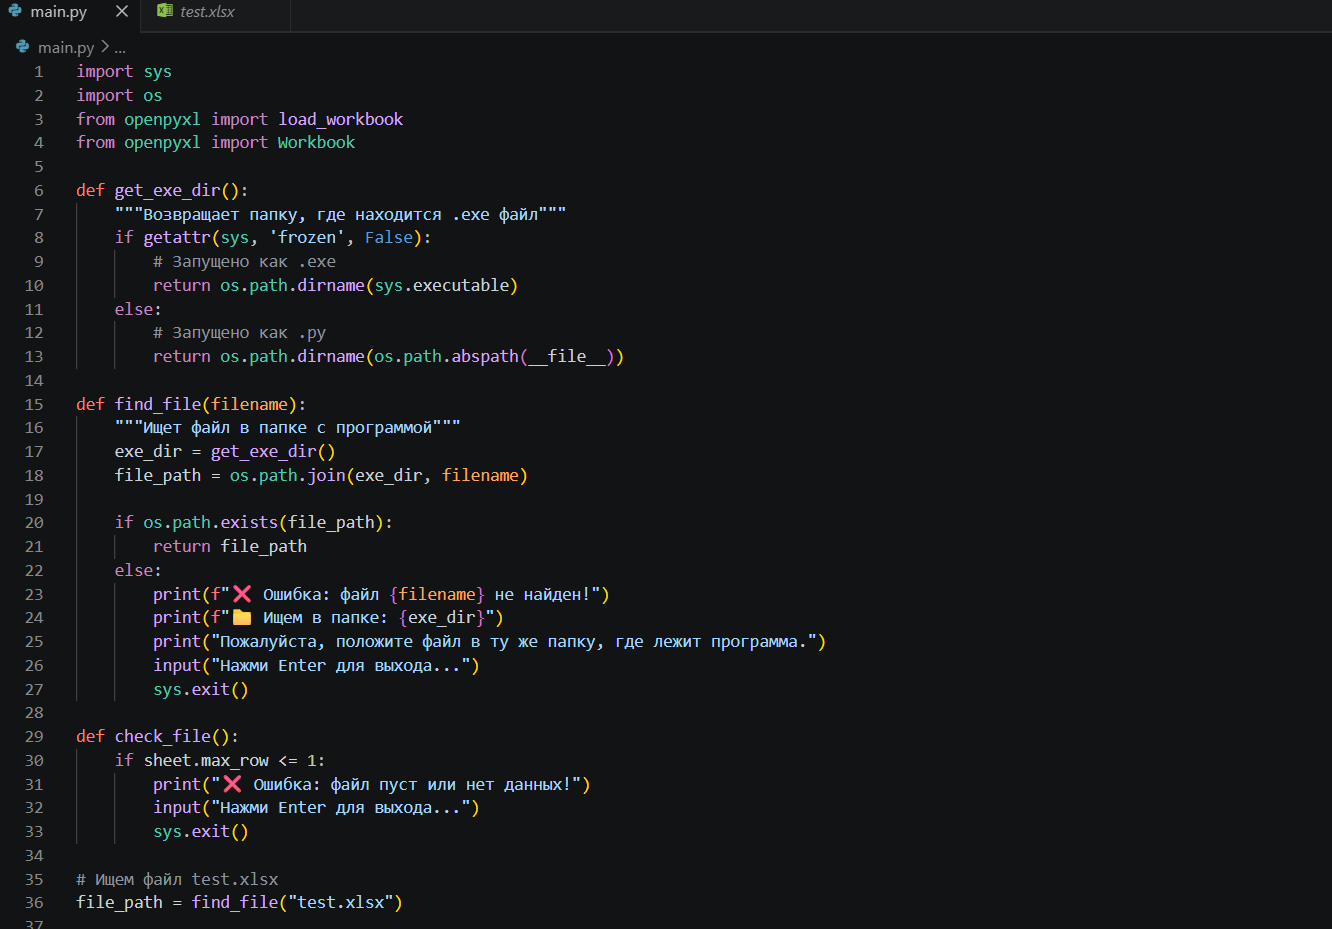Click the 'frozen' string literal
The image size is (1332, 929).
pos(307,237)
